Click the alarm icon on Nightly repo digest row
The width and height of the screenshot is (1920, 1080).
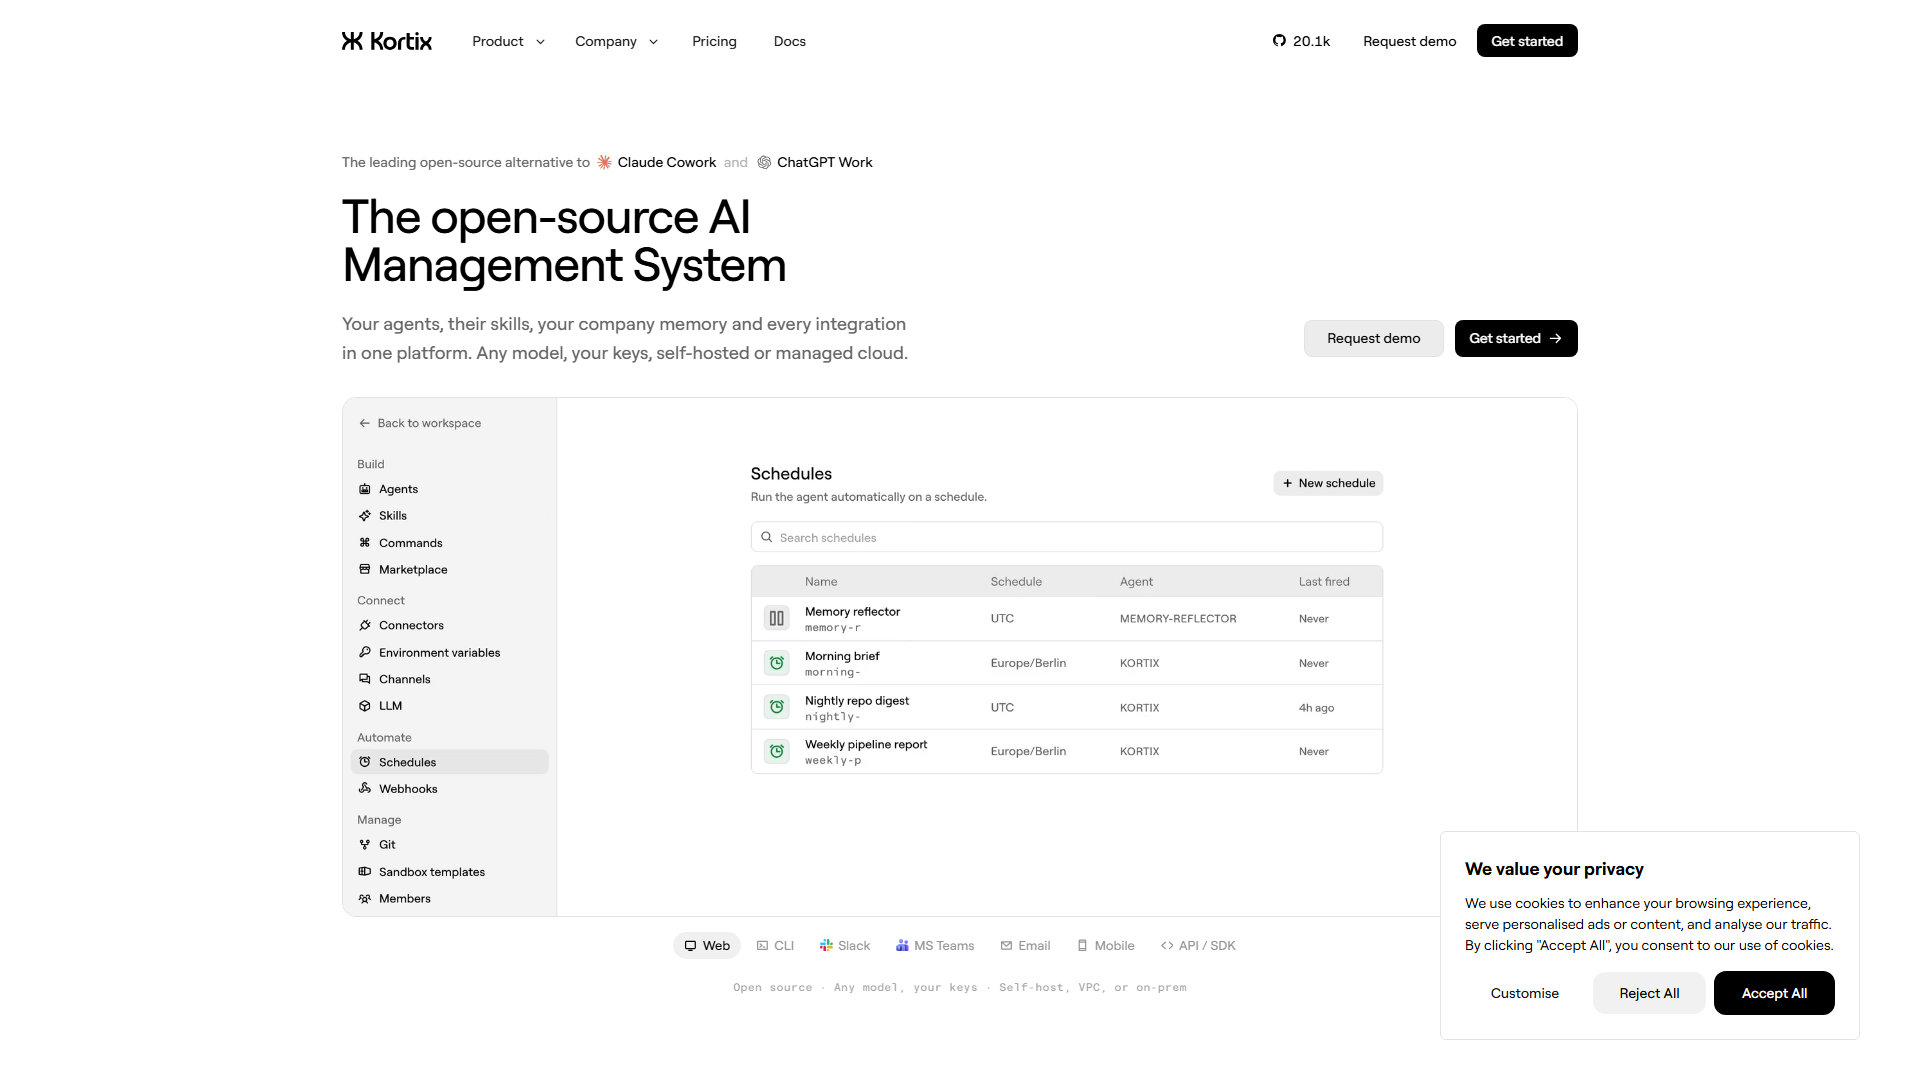point(777,707)
